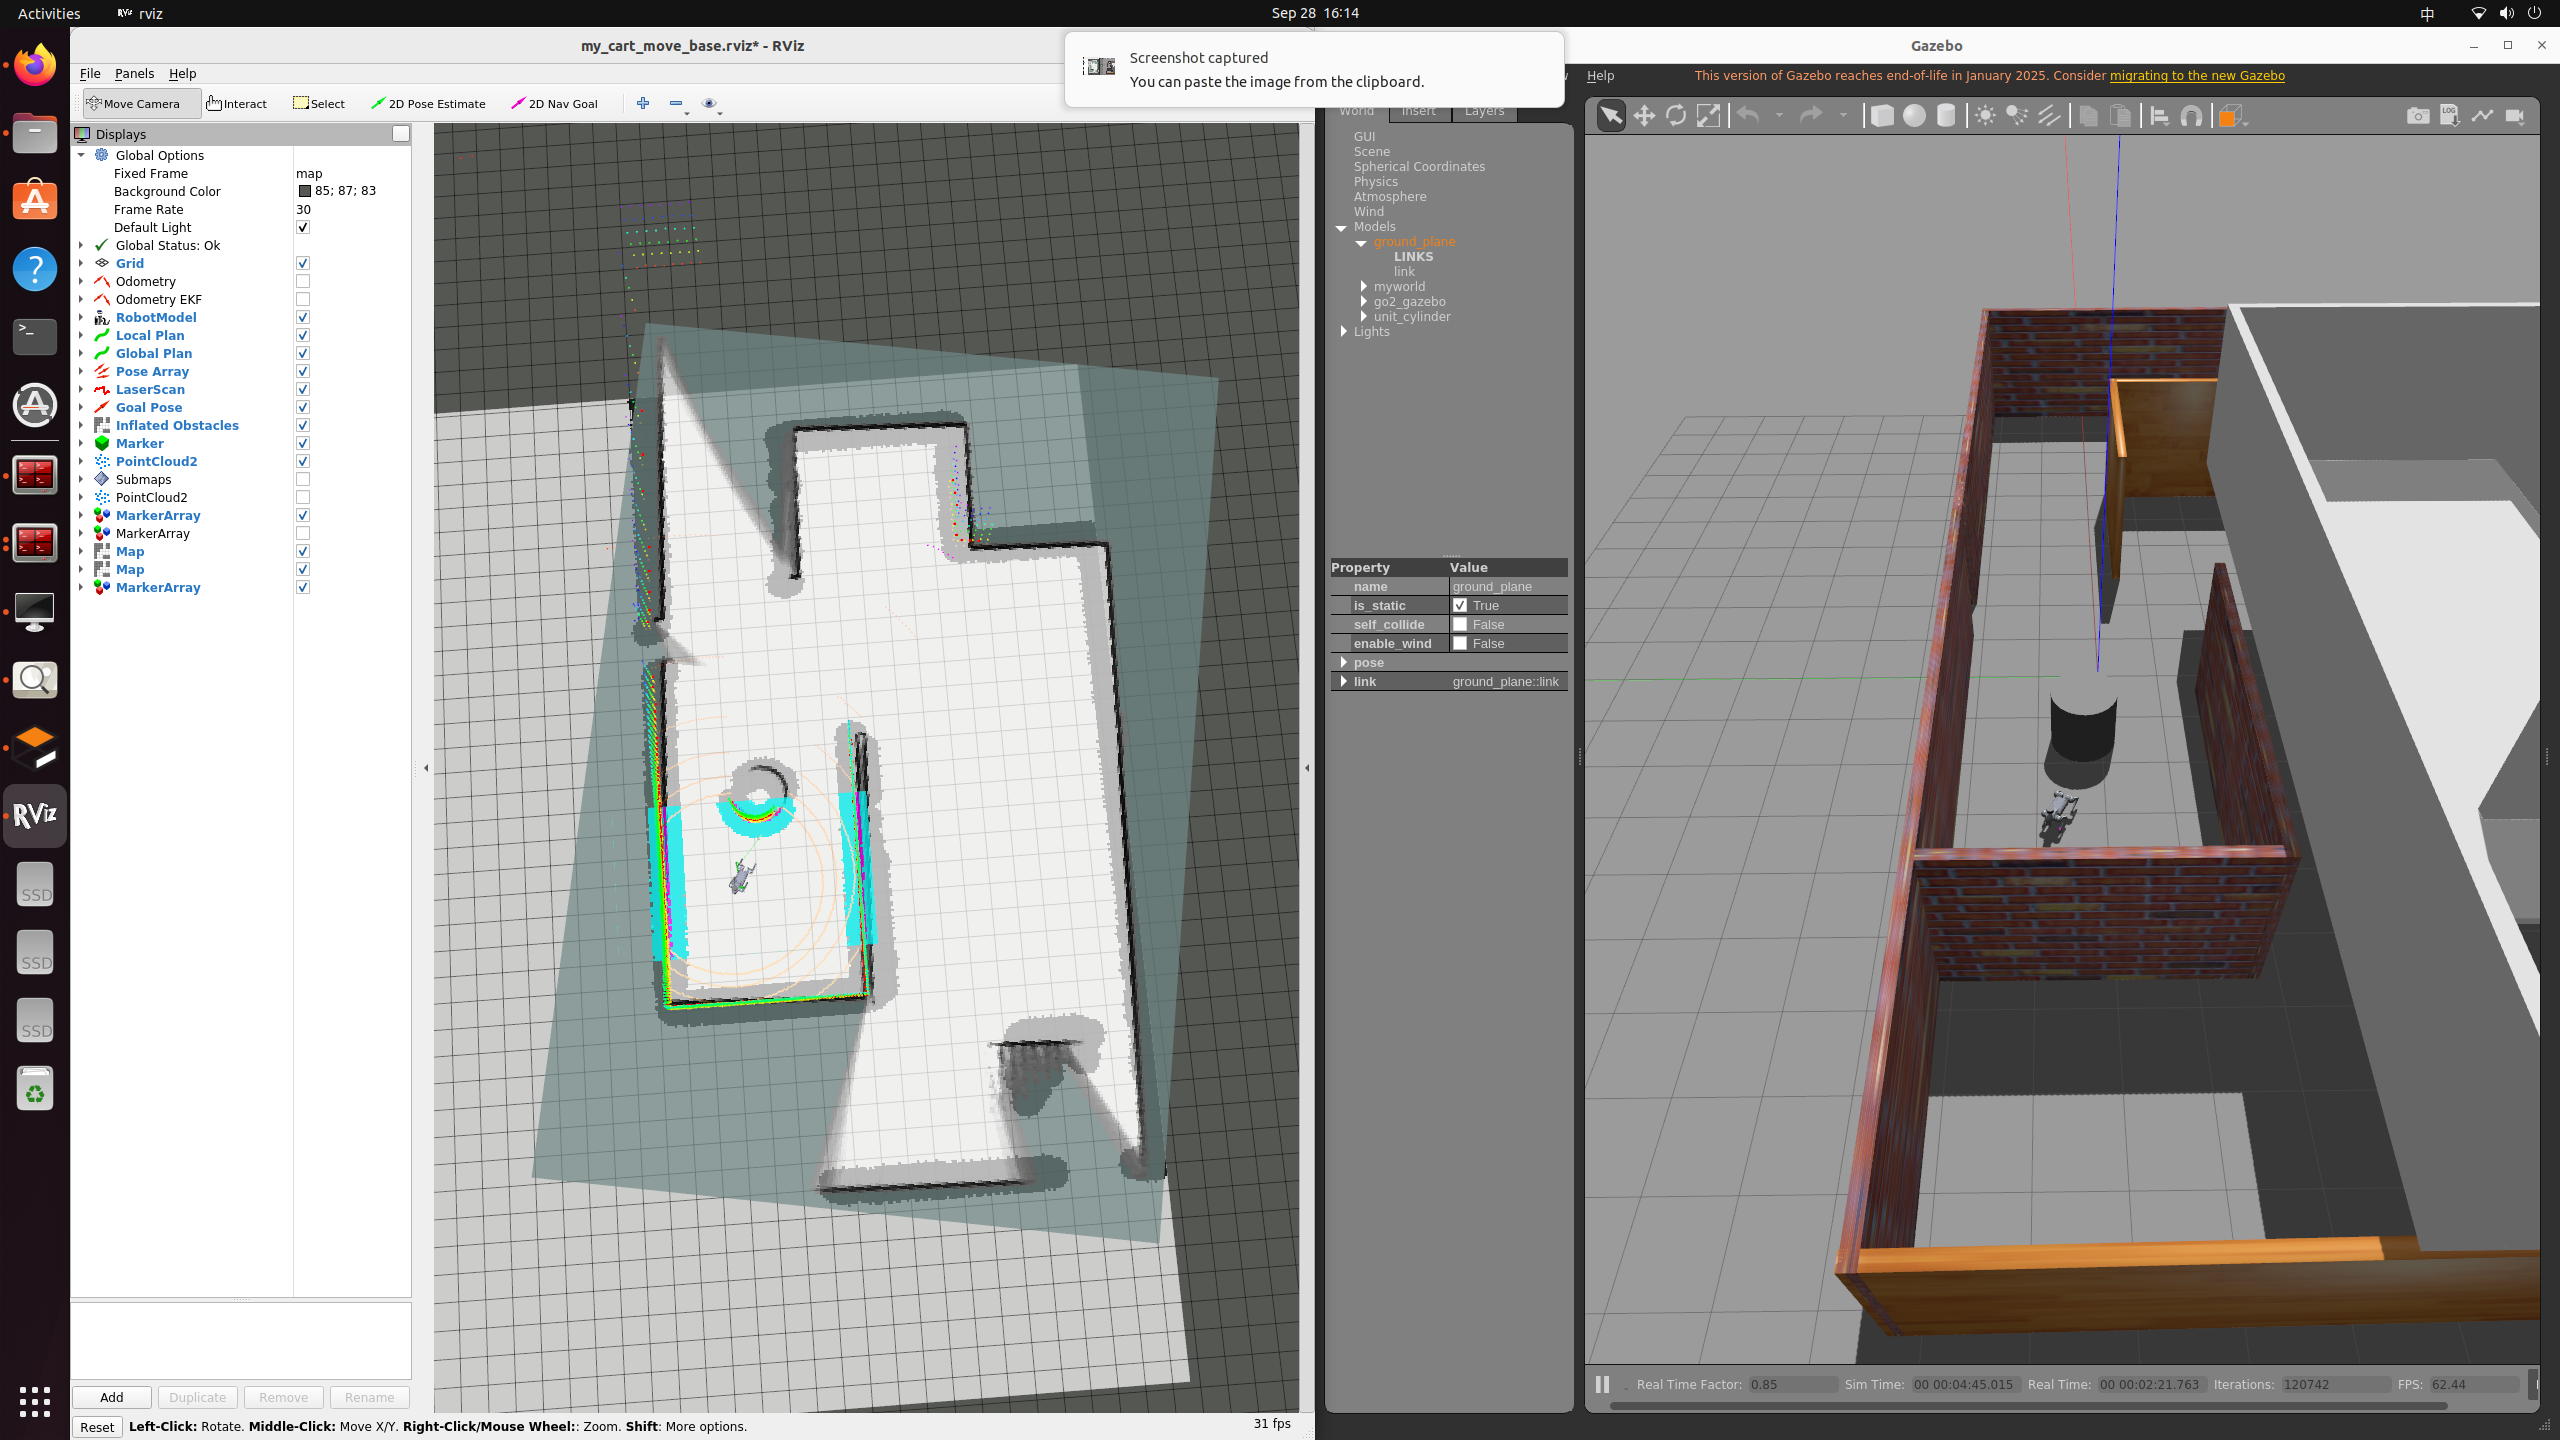Click the video record icon in Gazebo

(x=2514, y=116)
